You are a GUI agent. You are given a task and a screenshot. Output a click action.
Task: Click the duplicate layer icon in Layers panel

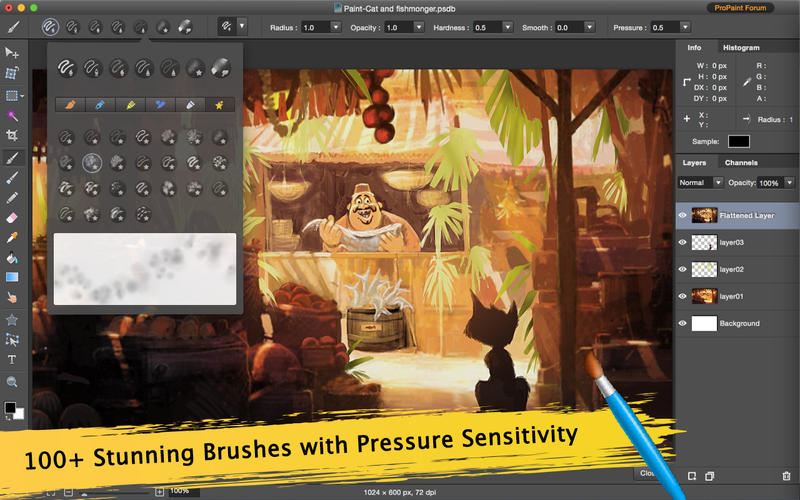click(710, 476)
